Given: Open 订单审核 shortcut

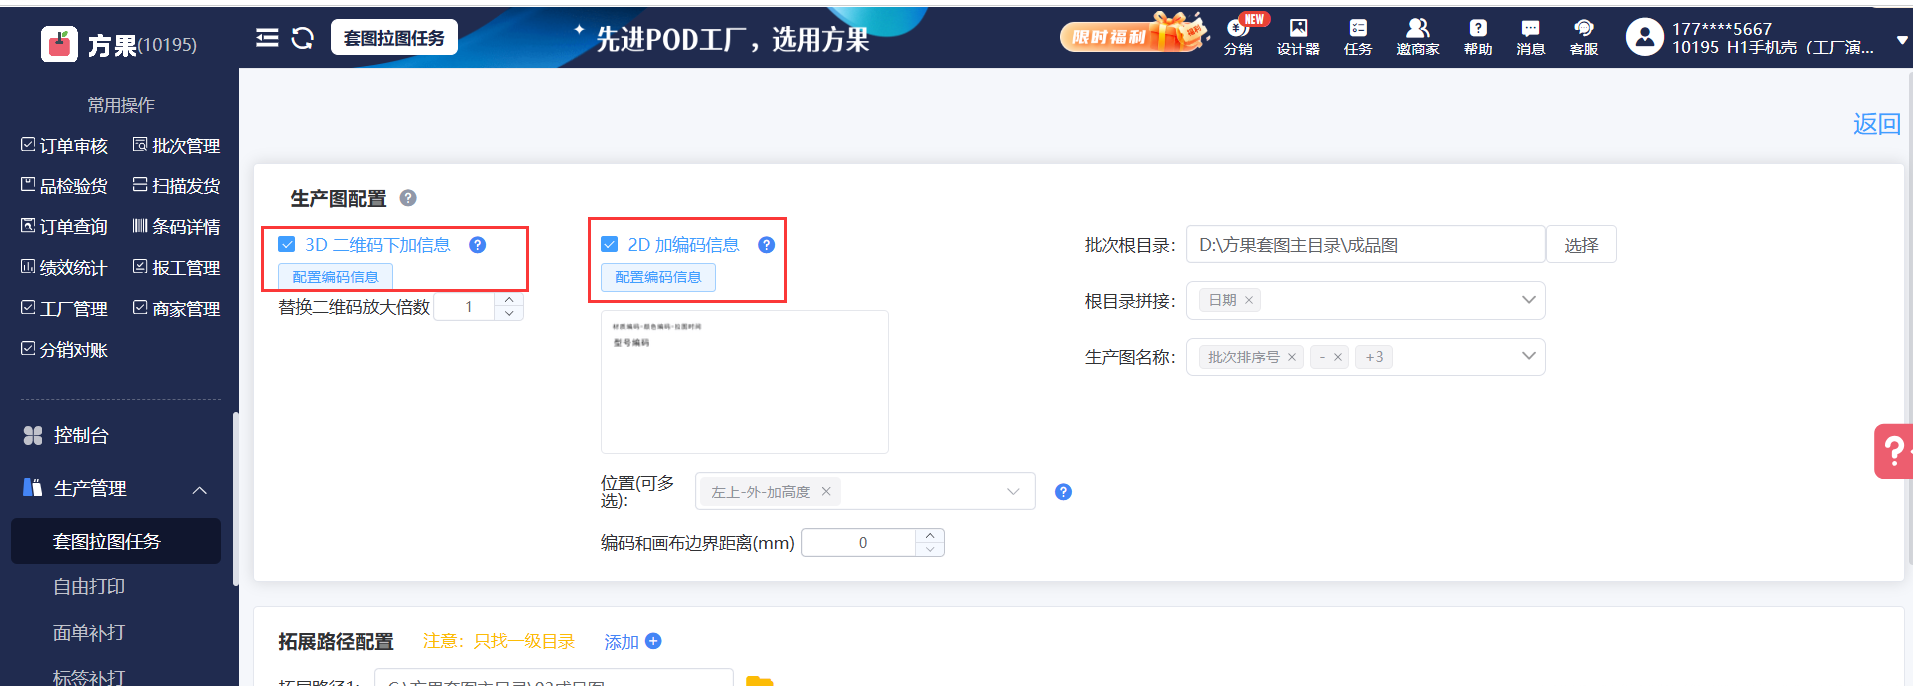Looking at the screenshot, I should (65, 146).
